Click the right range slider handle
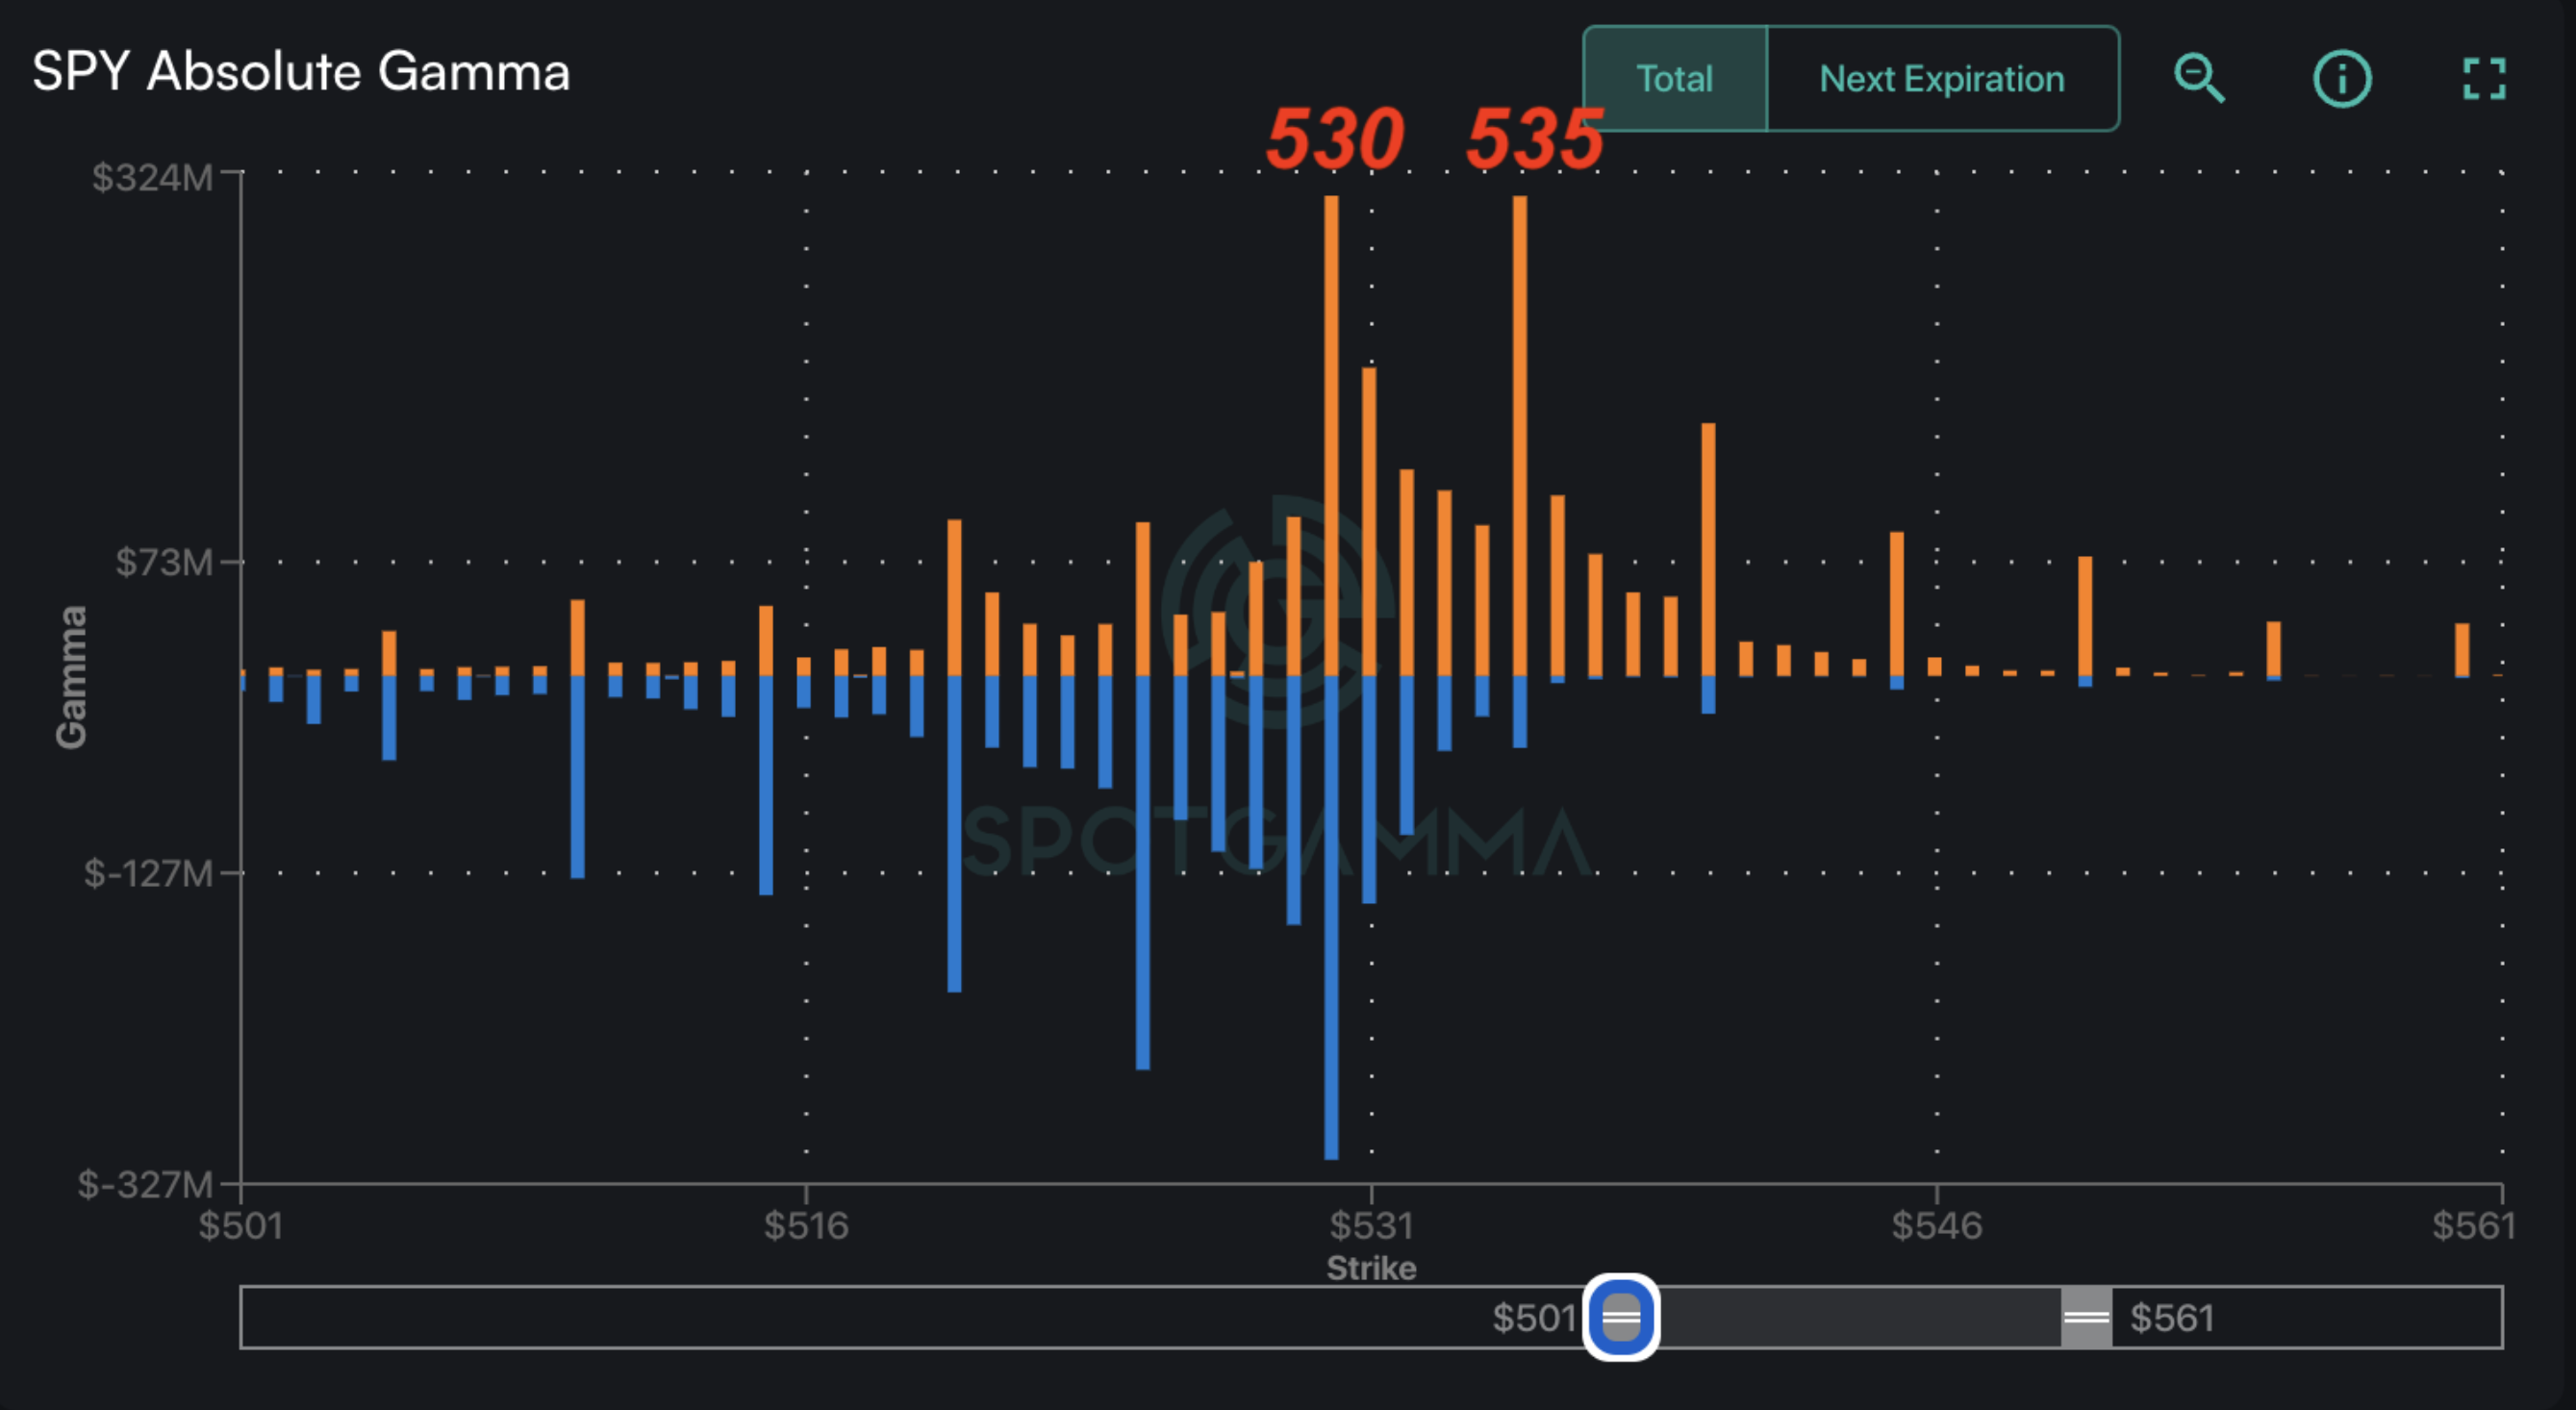Image resolution: width=2576 pixels, height=1410 pixels. [2086, 1317]
